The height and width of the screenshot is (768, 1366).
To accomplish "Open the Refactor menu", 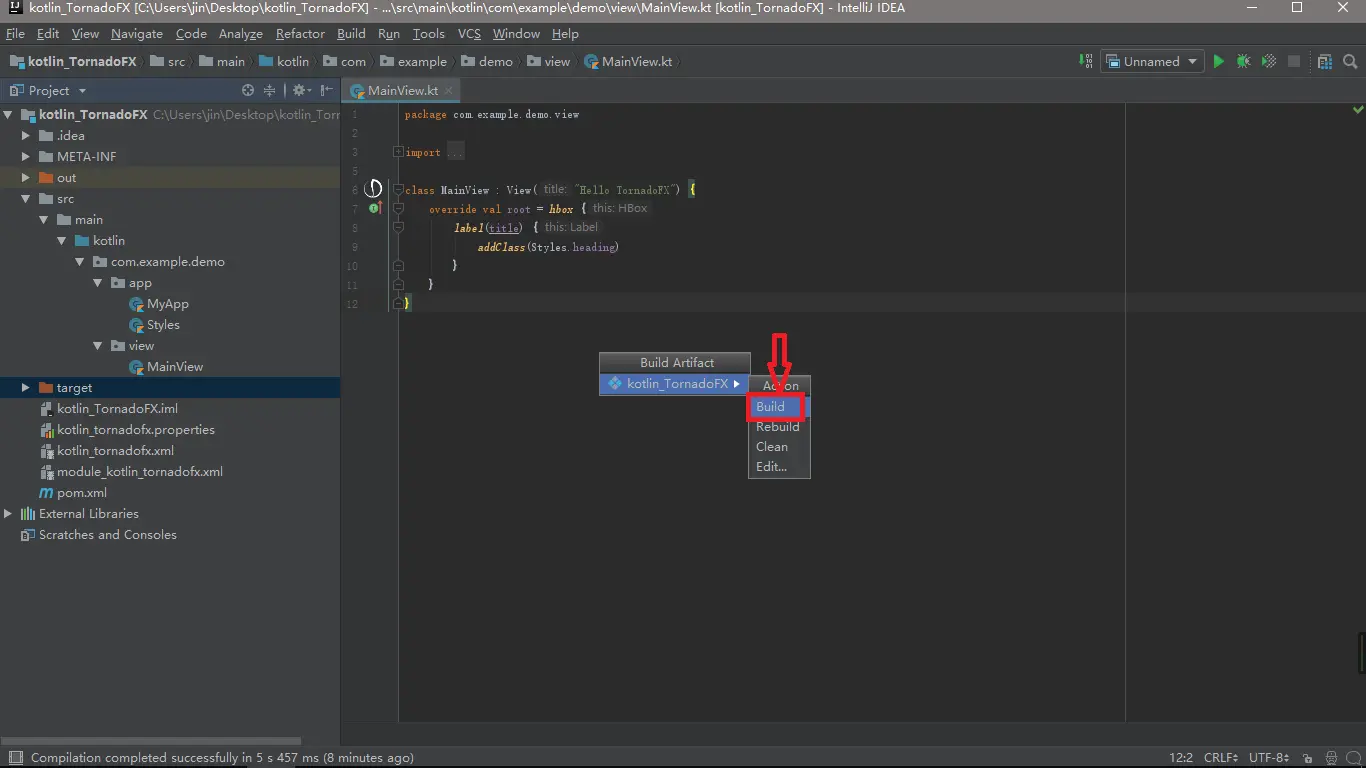I will click(300, 33).
